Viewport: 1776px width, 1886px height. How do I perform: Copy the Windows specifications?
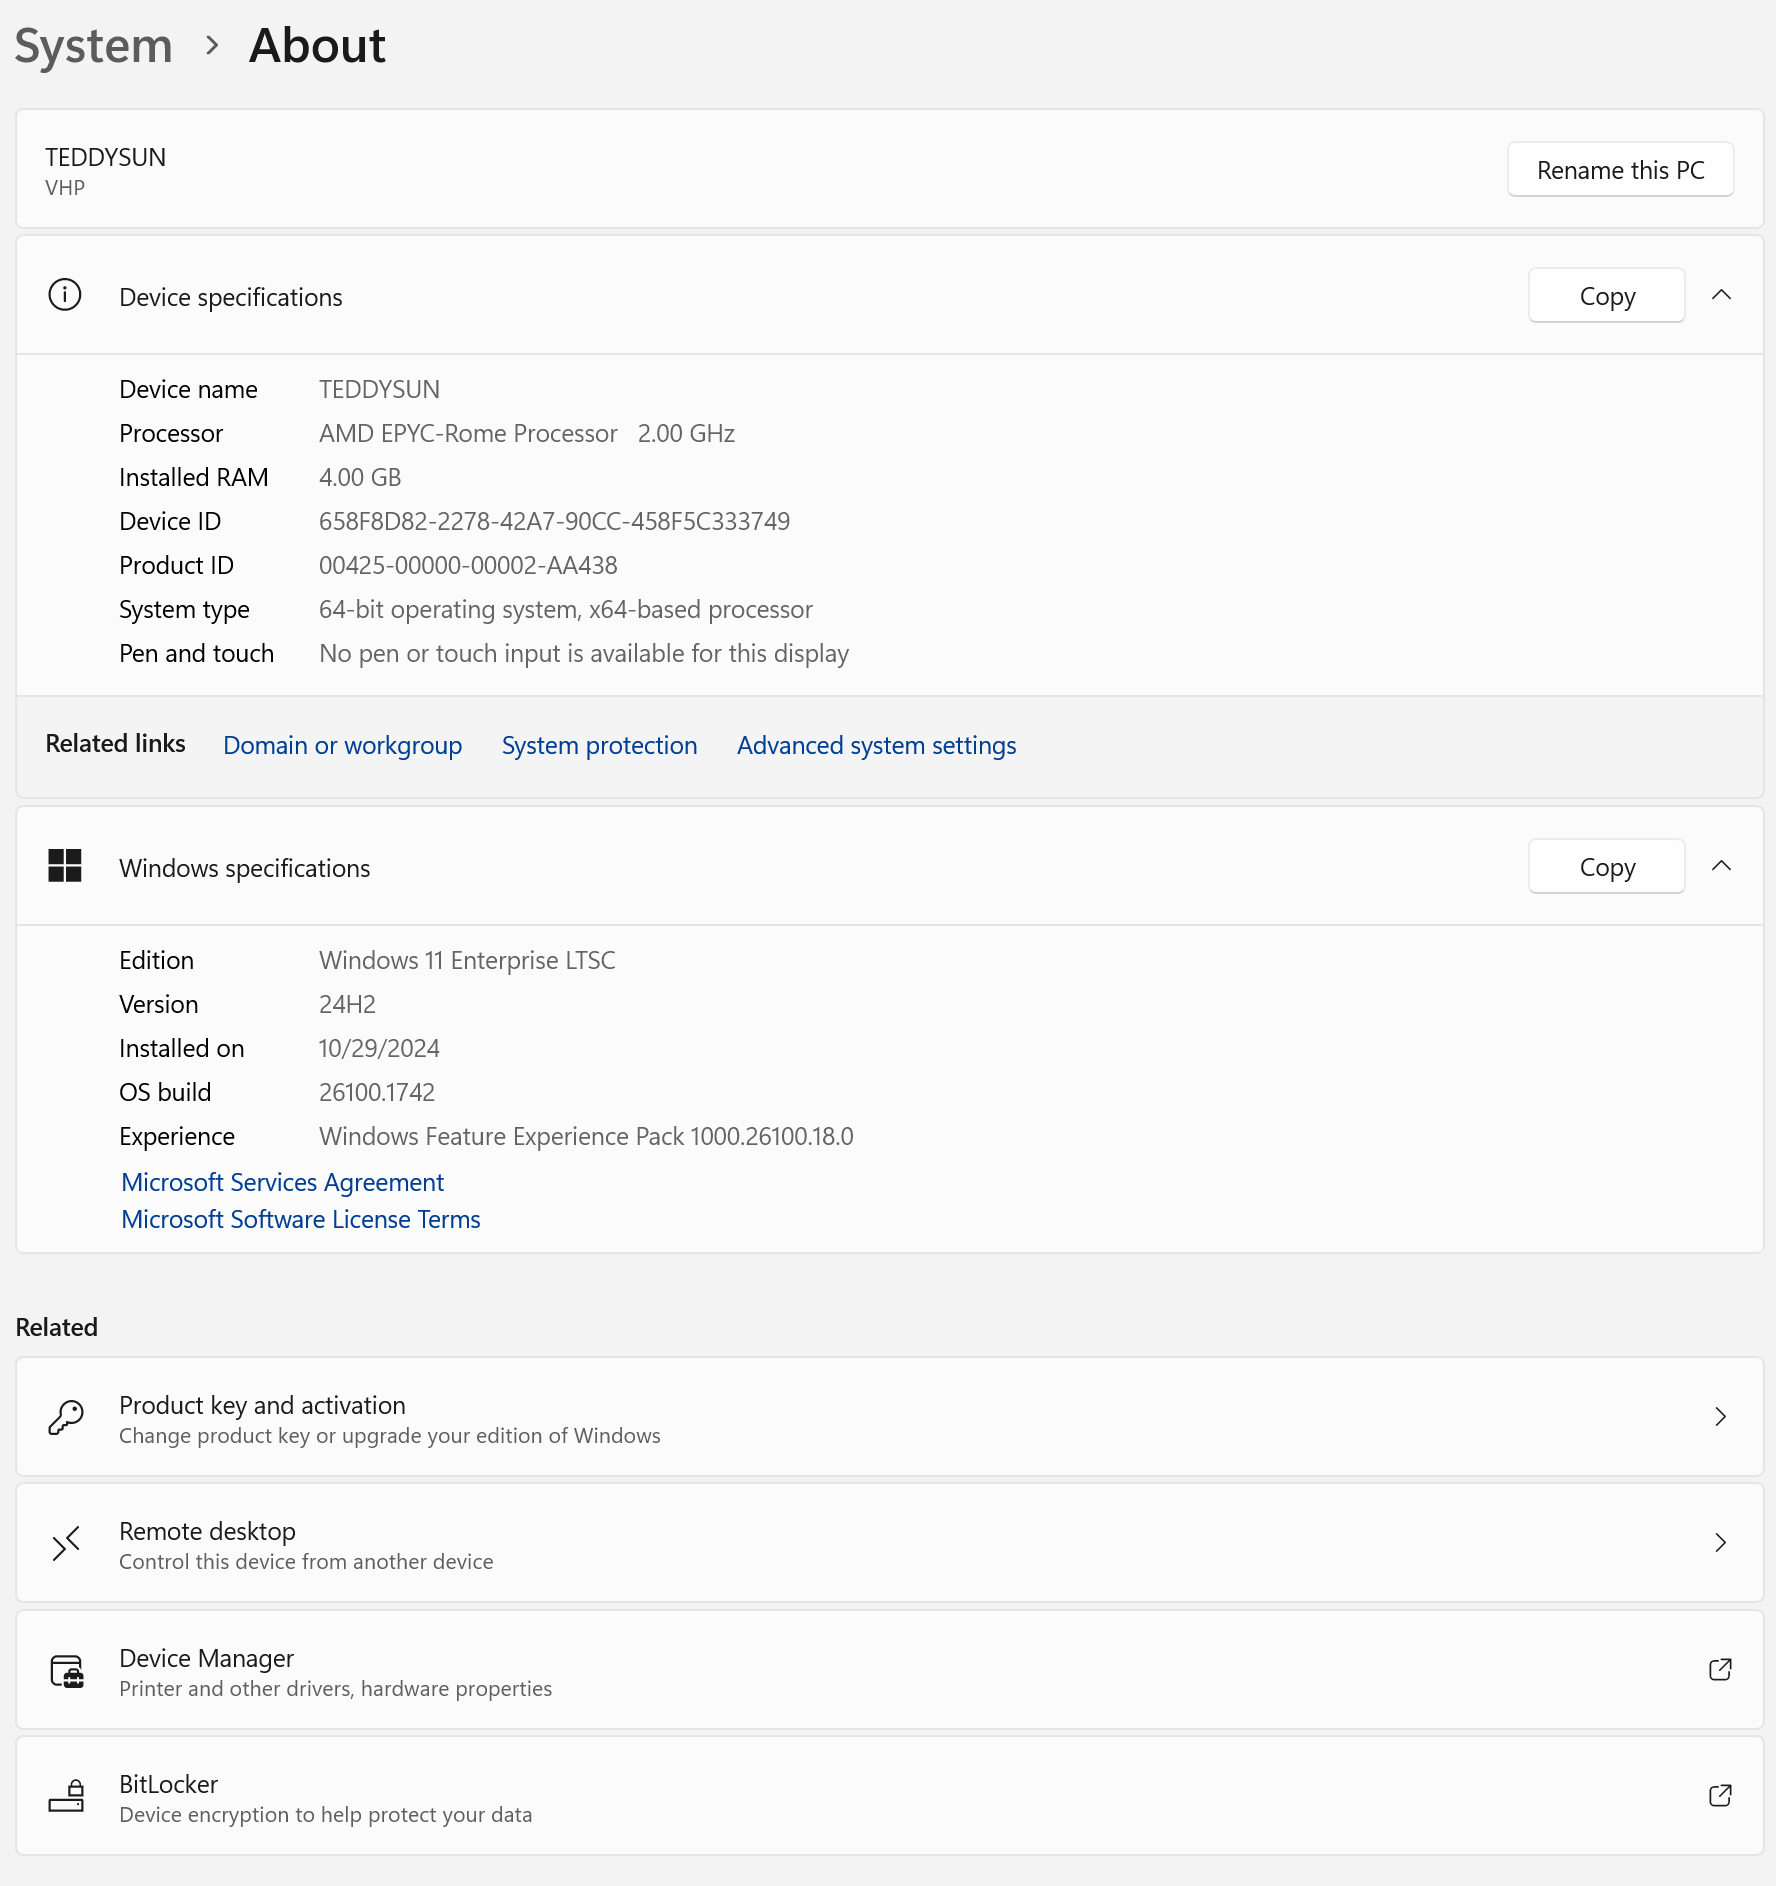point(1607,867)
